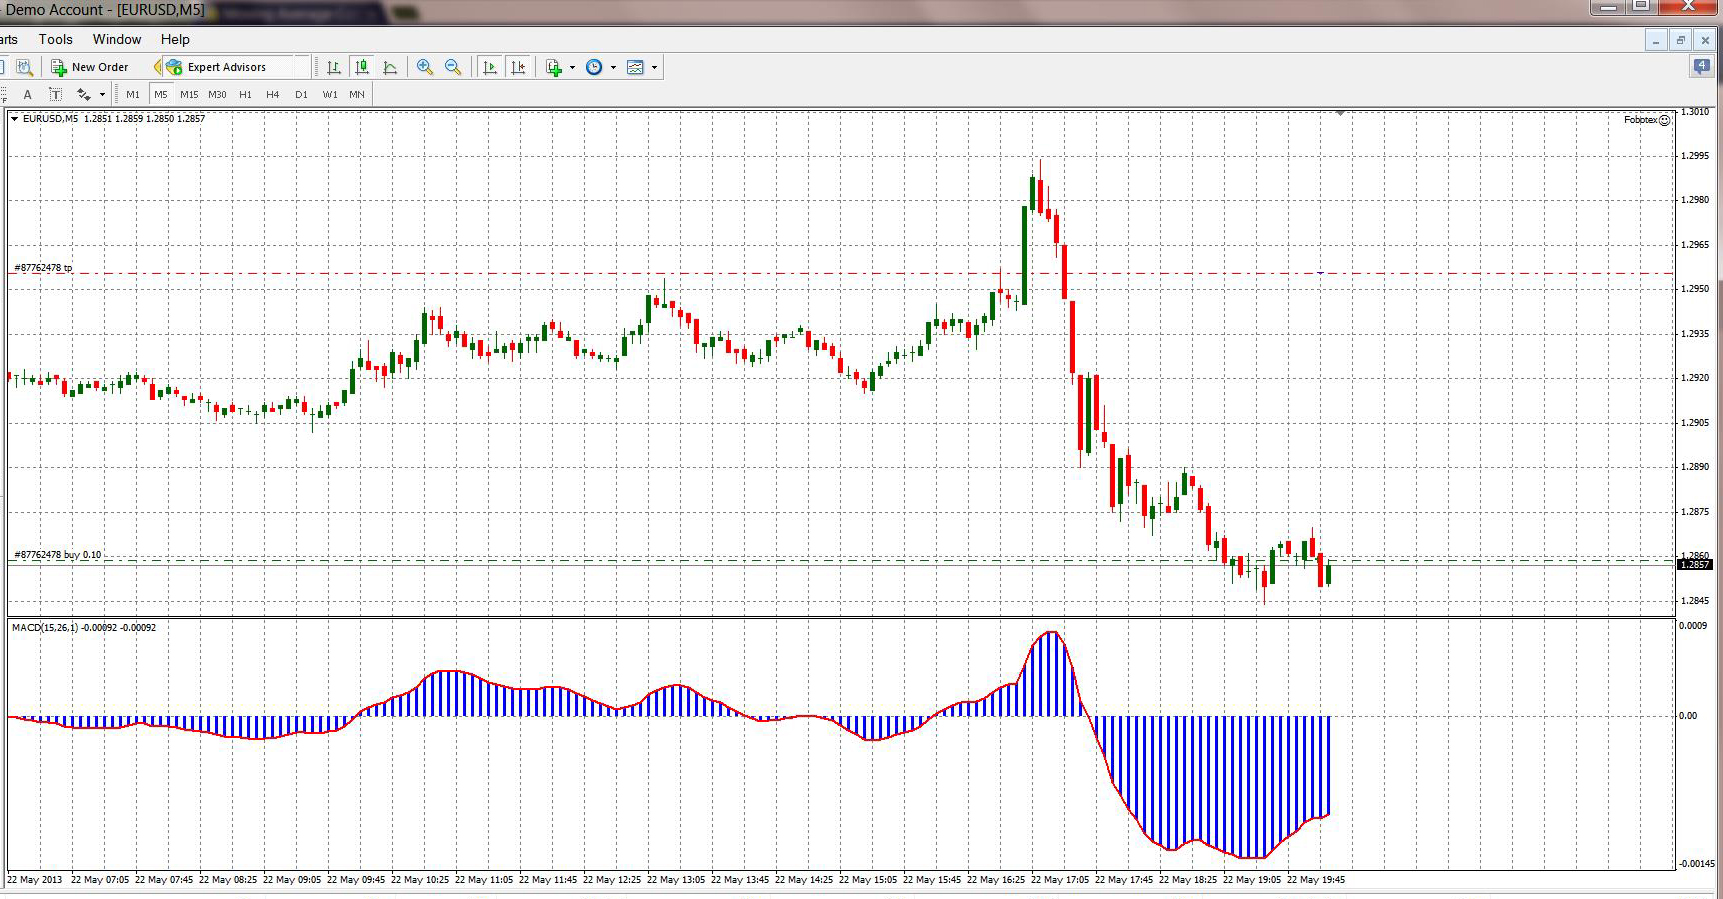Switch chart to bar chart mode

[334, 67]
